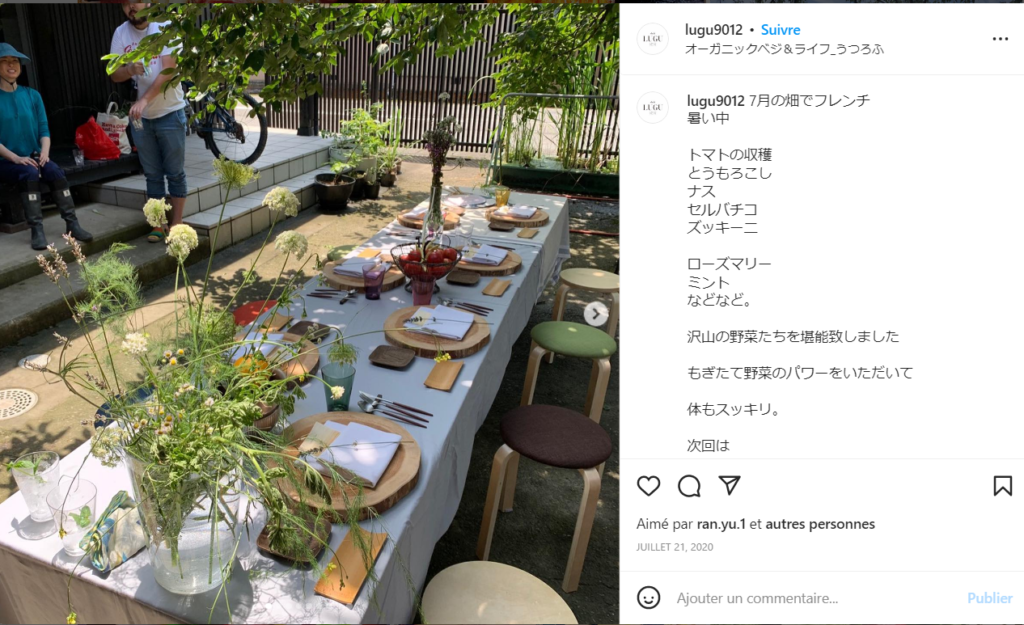Viewport: 1024px width, 625px height.
Task: Click the garden table post photo
Action: pos(310,312)
